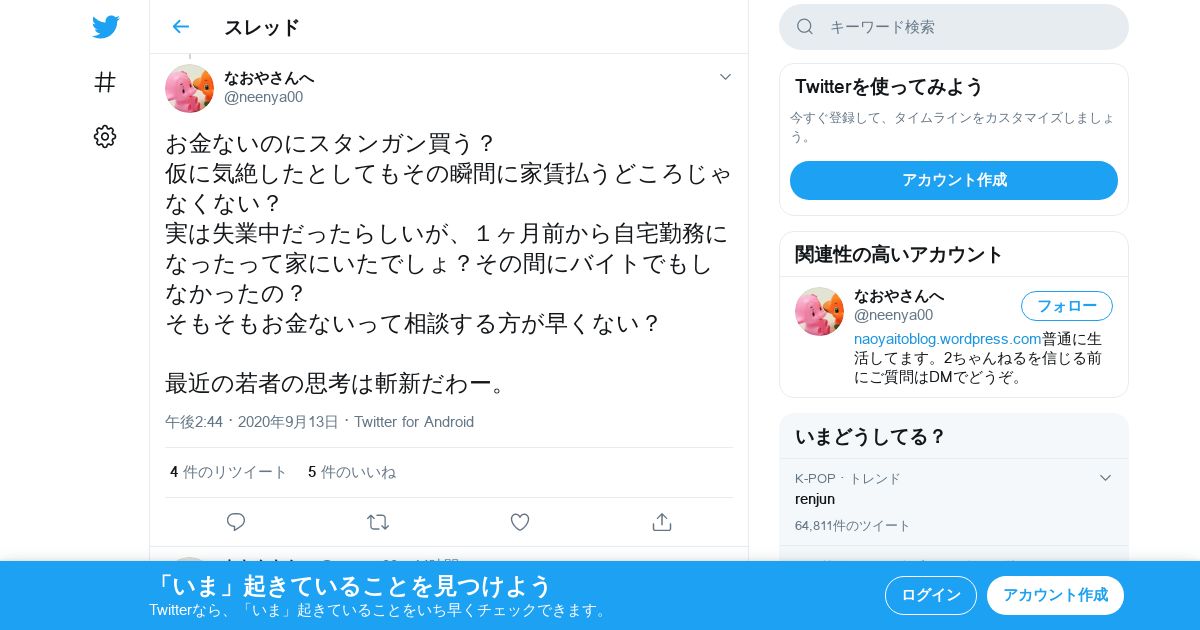Click アカウント作成 in the bottom banner
The height and width of the screenshot is (630, 1200).
1055,595
